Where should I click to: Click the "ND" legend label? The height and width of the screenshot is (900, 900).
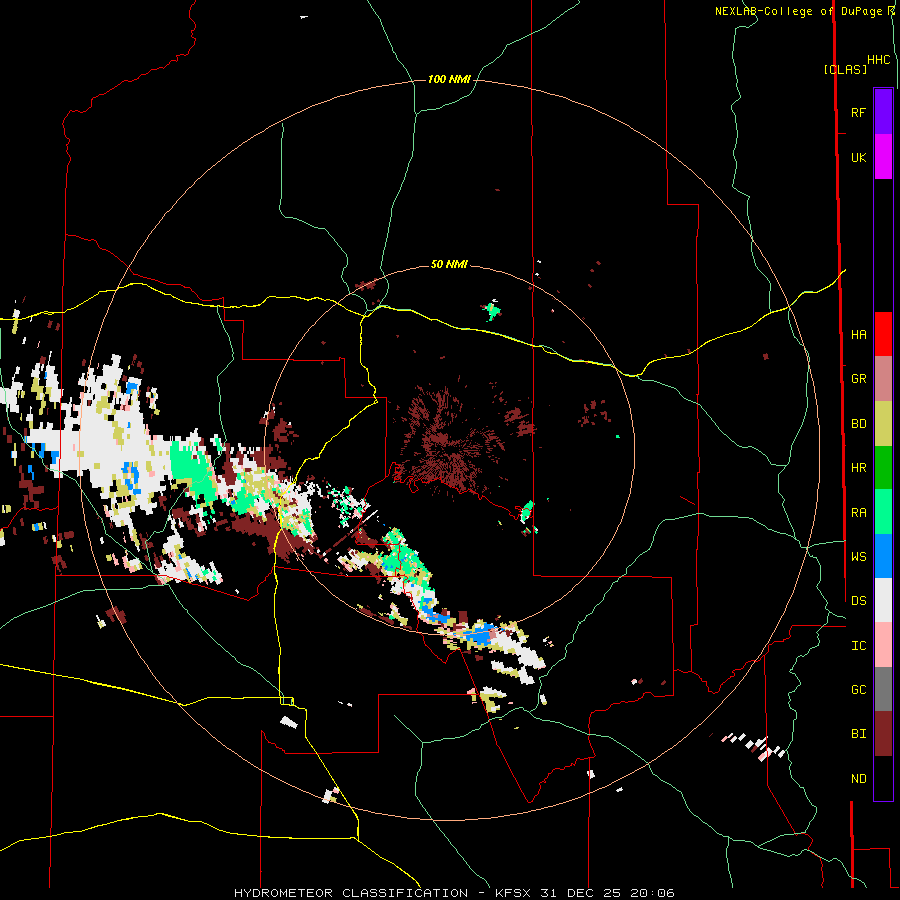tap(858, 779)
